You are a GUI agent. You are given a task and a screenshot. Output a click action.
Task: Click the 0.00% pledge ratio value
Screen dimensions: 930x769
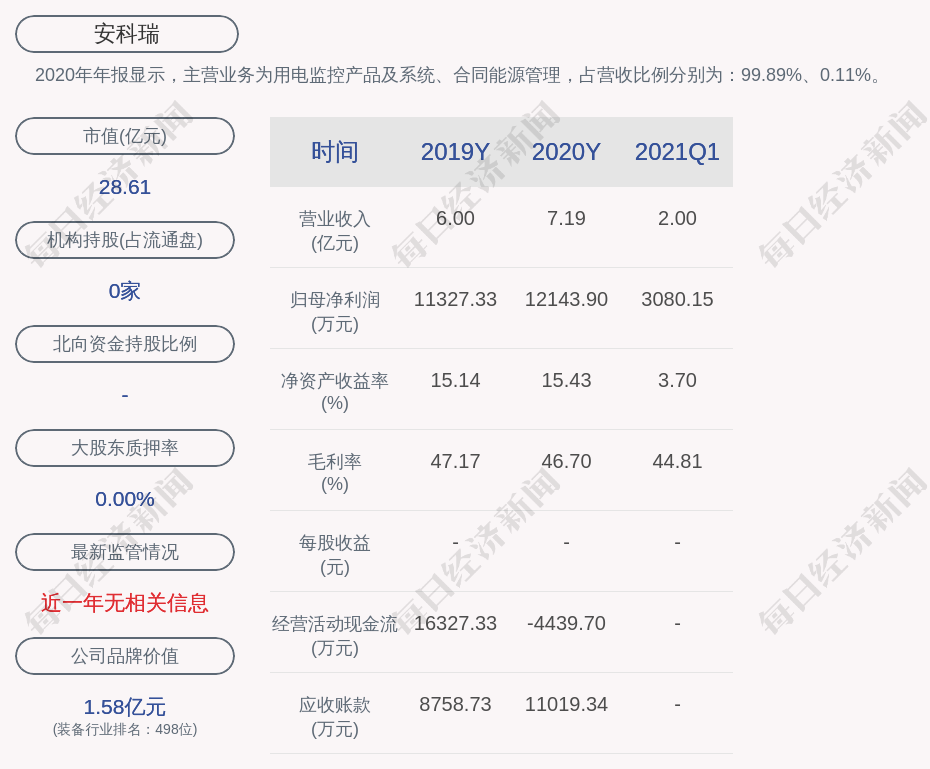(x=125, y=499)
